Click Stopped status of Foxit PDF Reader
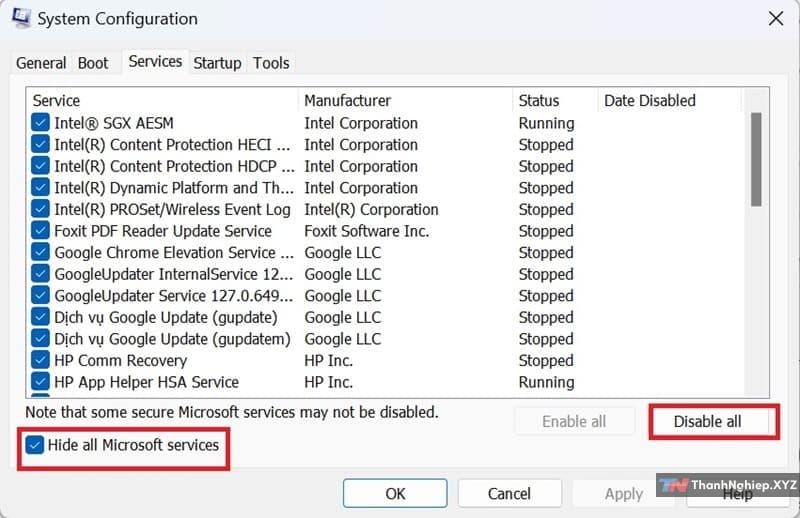 pos(546,231)
